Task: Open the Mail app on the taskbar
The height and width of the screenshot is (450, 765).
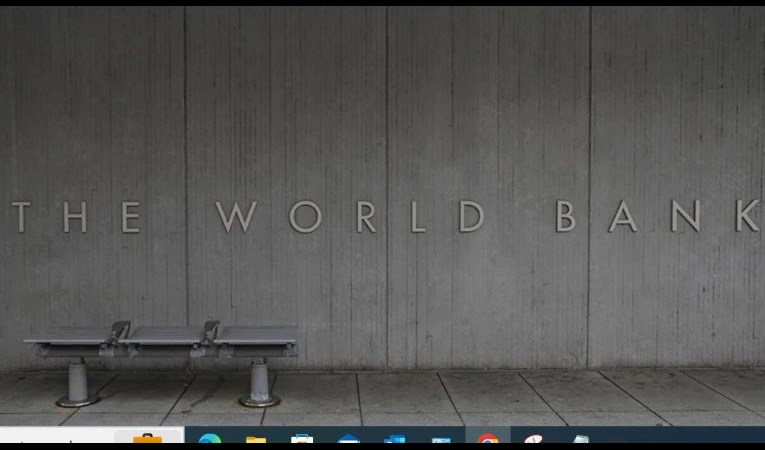Action: [348, 438]
